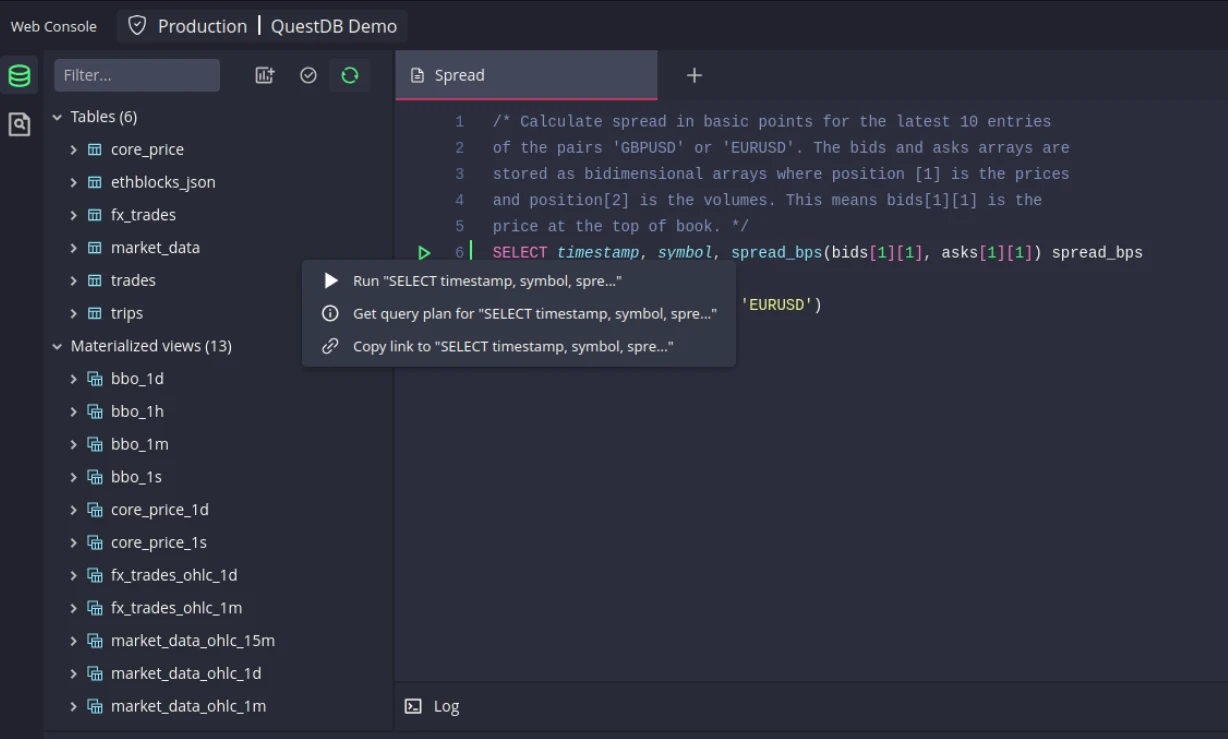Collapse the Tables (6) section
1228x739 pixels.
coord(57,117)
